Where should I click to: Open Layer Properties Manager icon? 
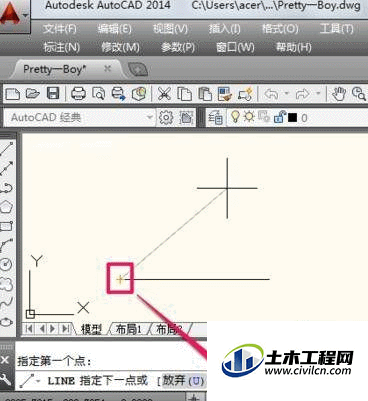coord(215,118)
